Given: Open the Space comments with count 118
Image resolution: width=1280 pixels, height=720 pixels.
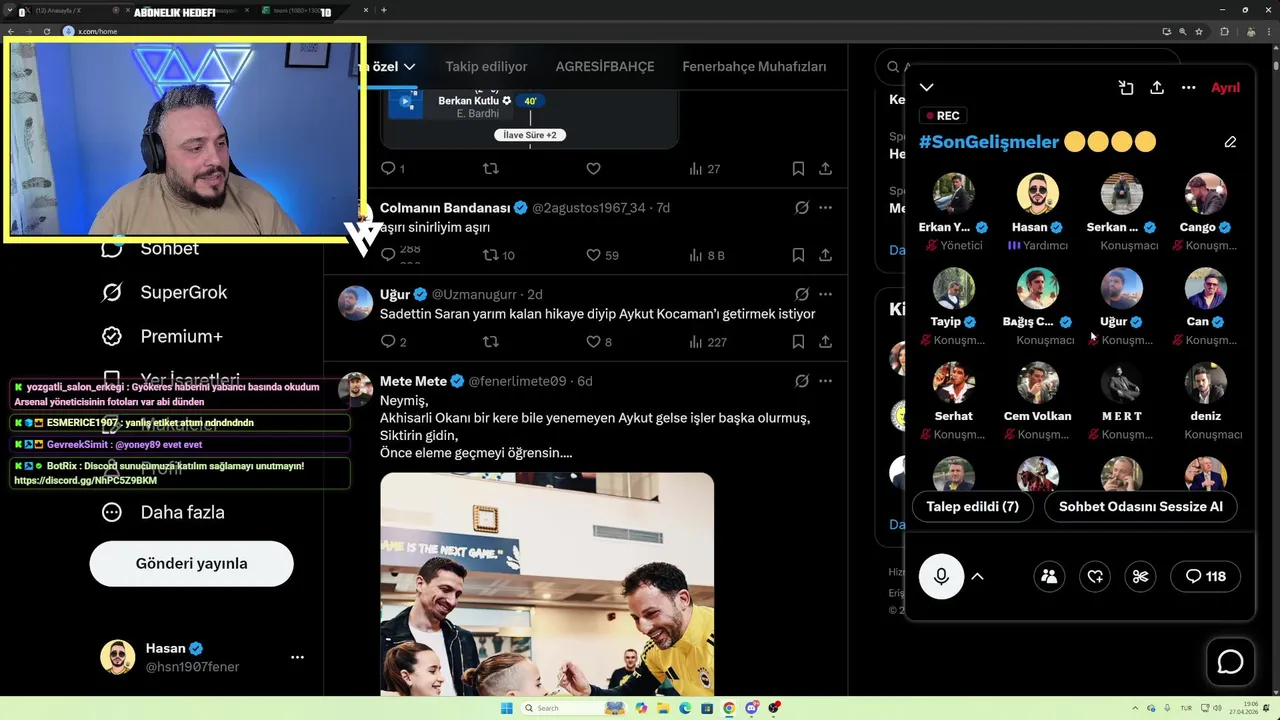Looking at the screenshot, I should click(1205, 576).
